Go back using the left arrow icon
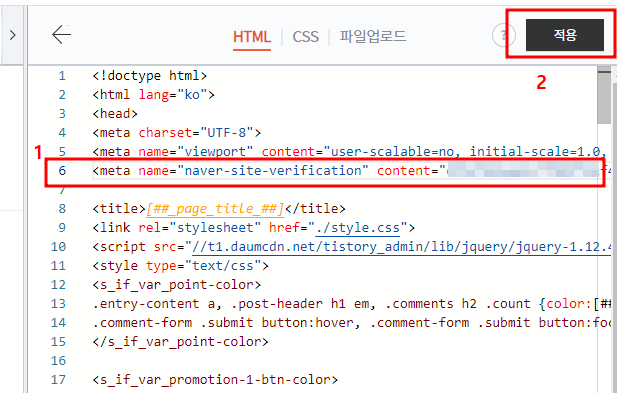This screenshot has height=393, width=617. pyautogui.click(x=61, y=35)
